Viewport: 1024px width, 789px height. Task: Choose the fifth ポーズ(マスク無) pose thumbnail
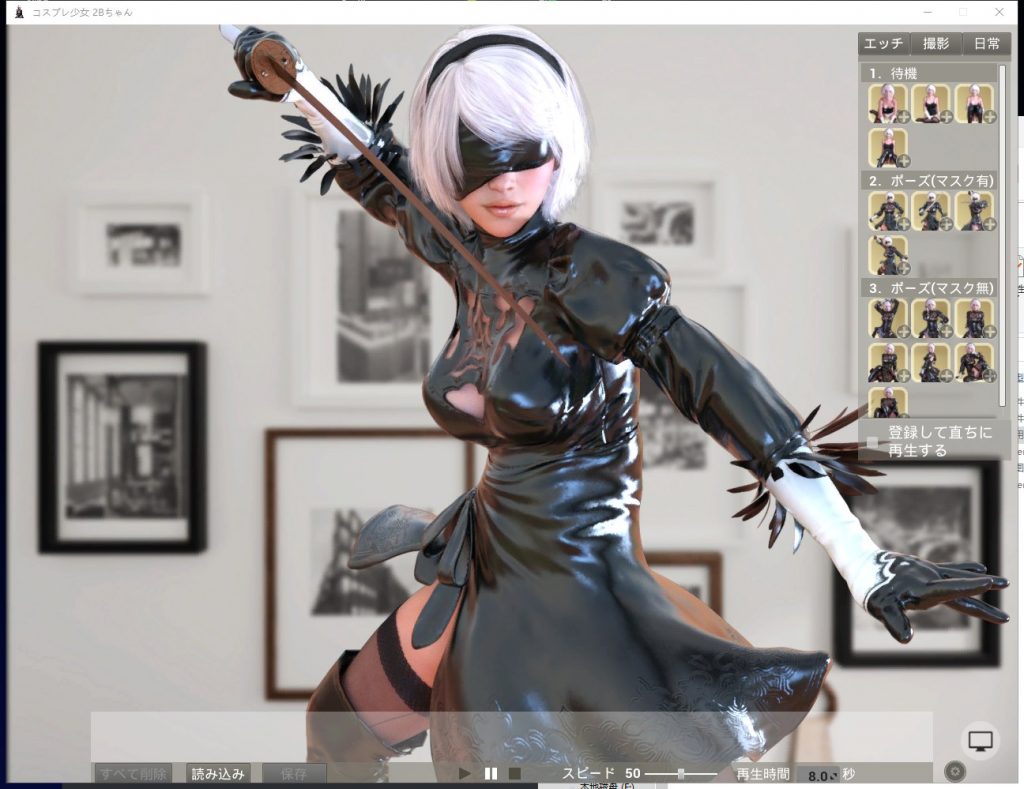click(931, 362)
